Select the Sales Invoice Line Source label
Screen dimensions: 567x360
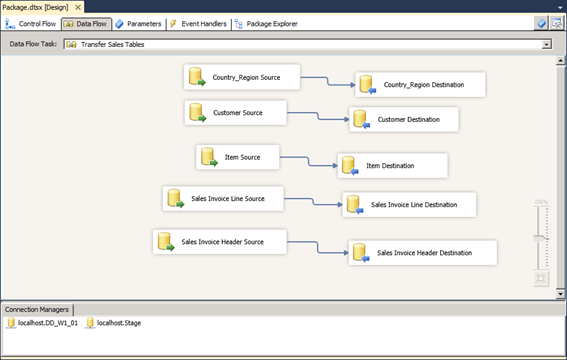[x=228, y=198]
